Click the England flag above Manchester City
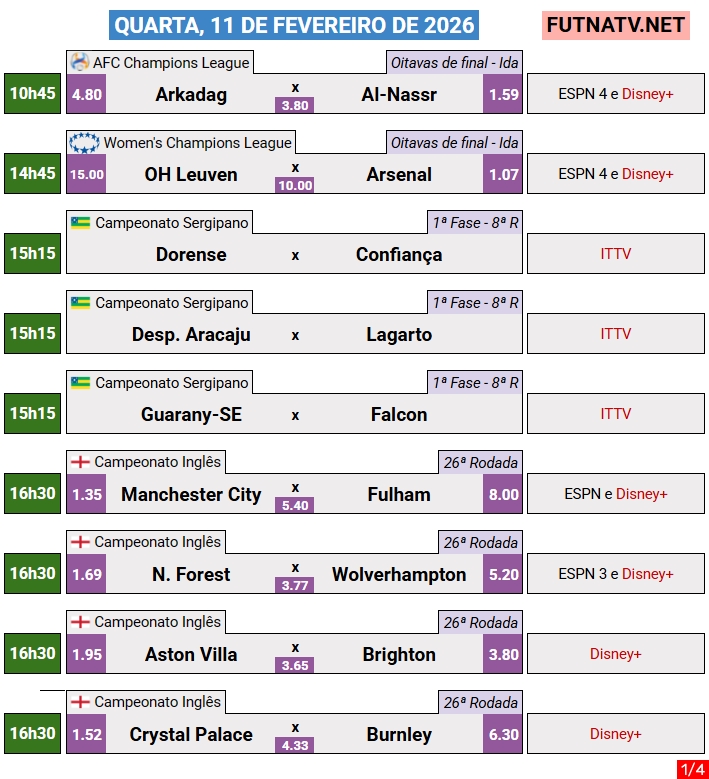Viewport: 709px width, 779px height. coord(80,463)
